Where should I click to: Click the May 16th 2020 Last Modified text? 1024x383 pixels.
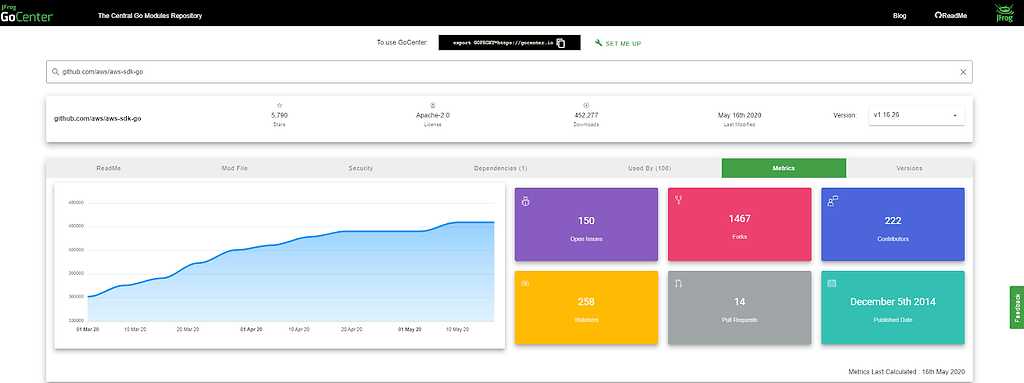click(x=739, y=115)
